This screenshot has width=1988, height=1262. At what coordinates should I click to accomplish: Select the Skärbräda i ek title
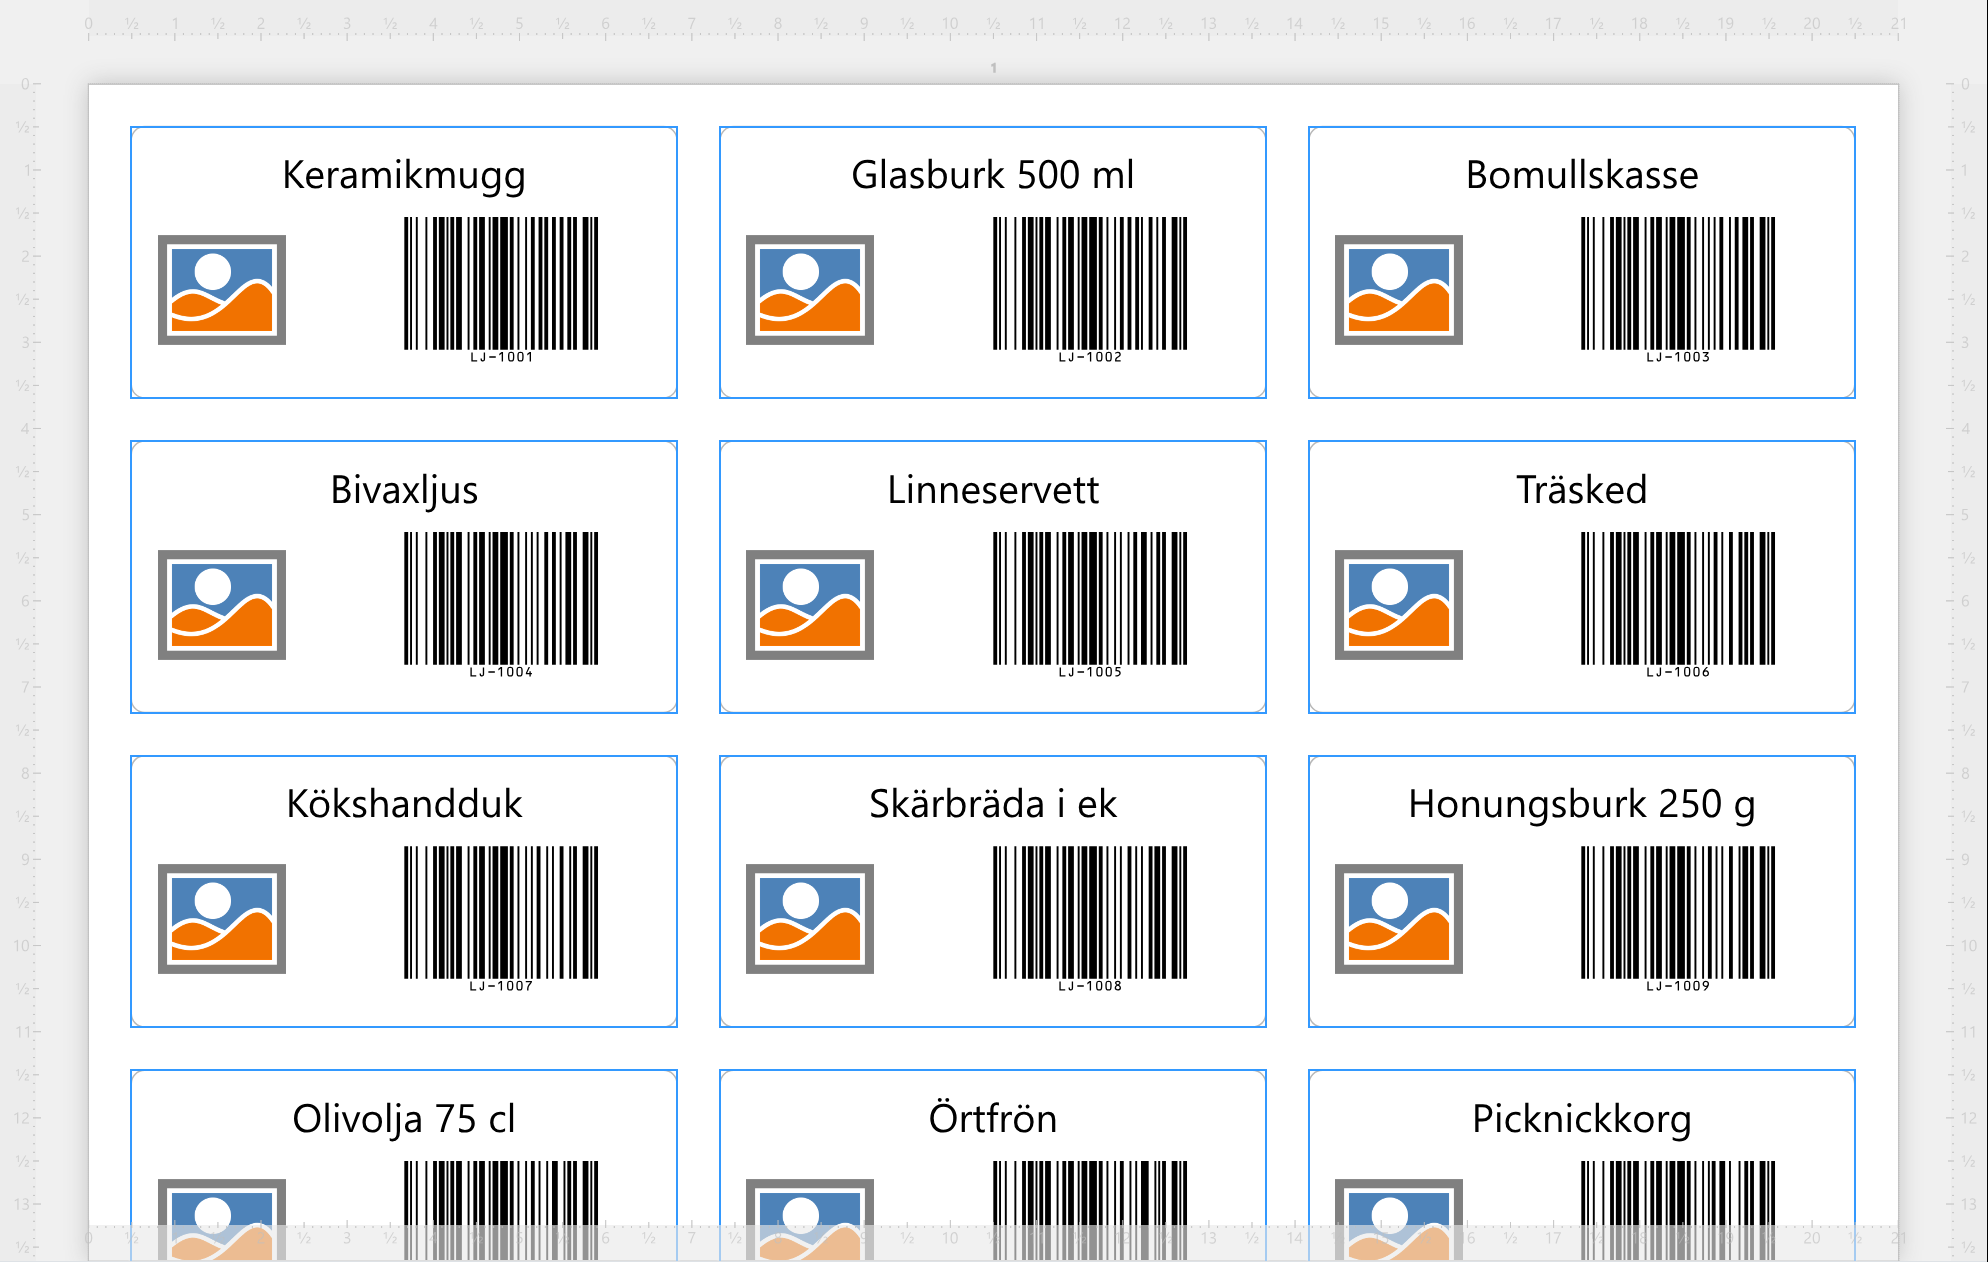point(993,804)
